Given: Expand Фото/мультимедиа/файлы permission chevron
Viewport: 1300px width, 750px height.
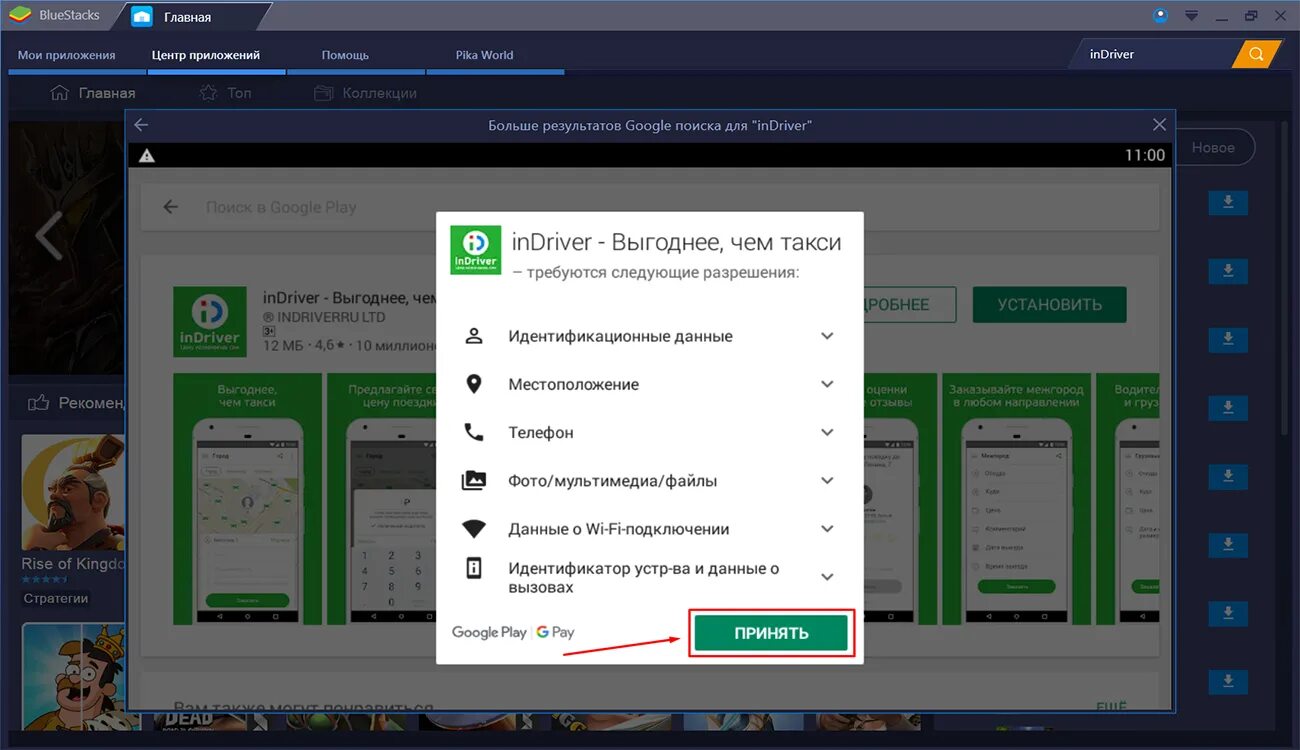Looking at the screenshot, I should tap(827, 480).
